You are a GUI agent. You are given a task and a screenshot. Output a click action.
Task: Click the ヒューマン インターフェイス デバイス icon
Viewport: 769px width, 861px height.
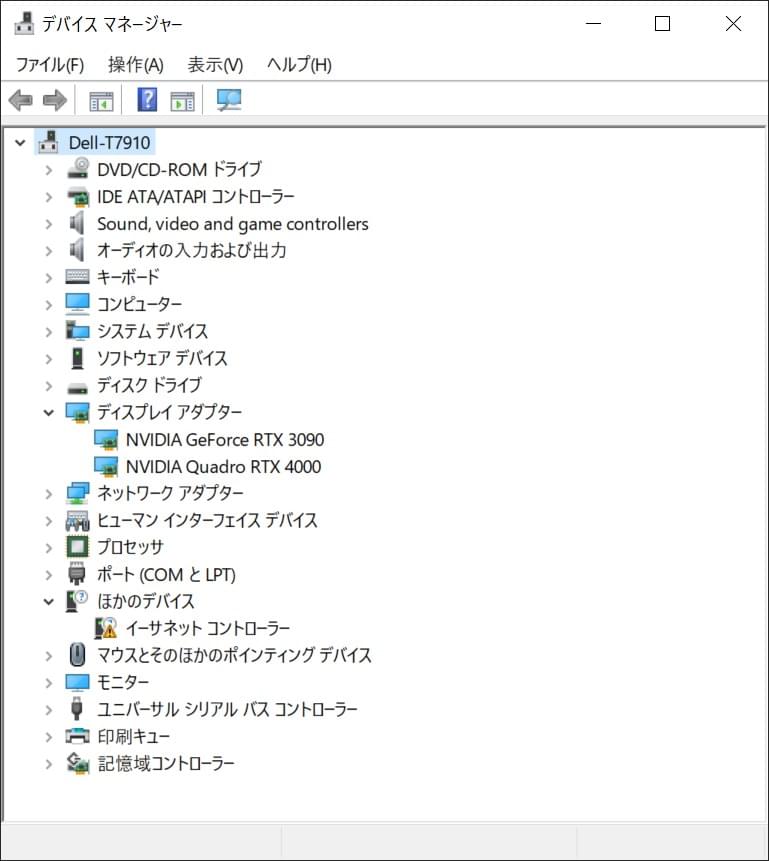point(77,520)
